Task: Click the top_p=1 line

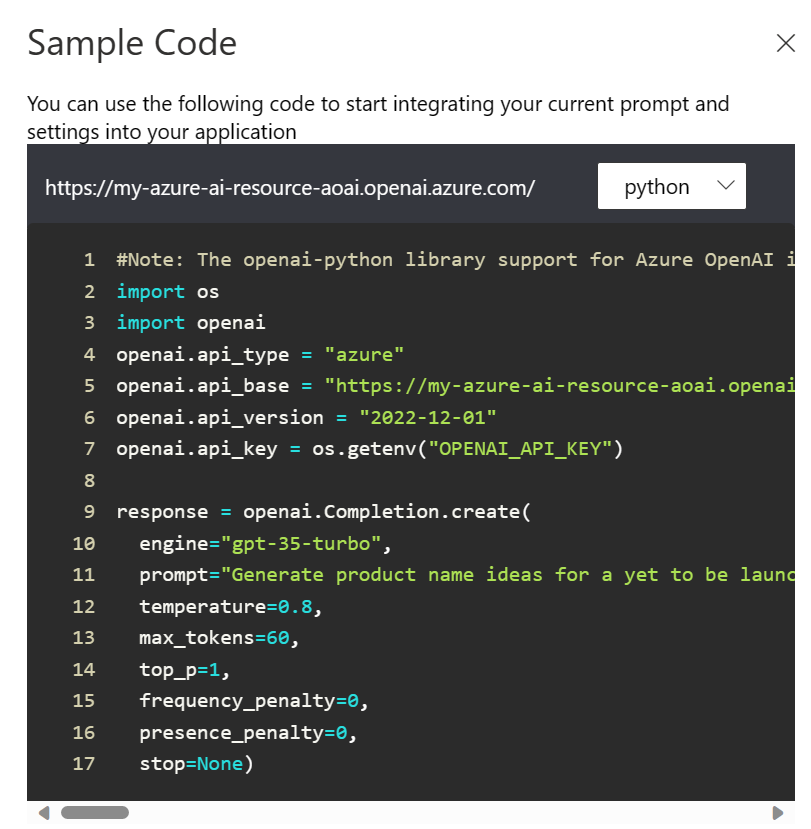Action: (x=185, y=670)
